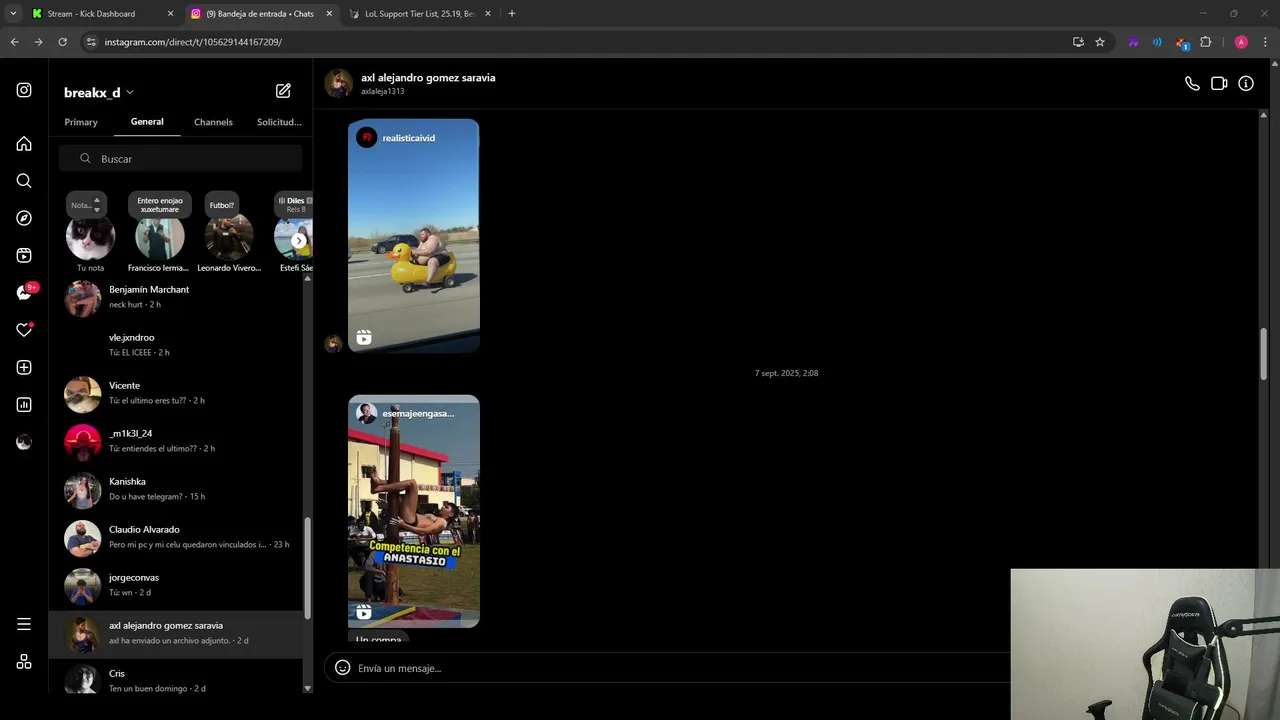
Task: Switch to Primary inbox tab
Action: [81, 122]
